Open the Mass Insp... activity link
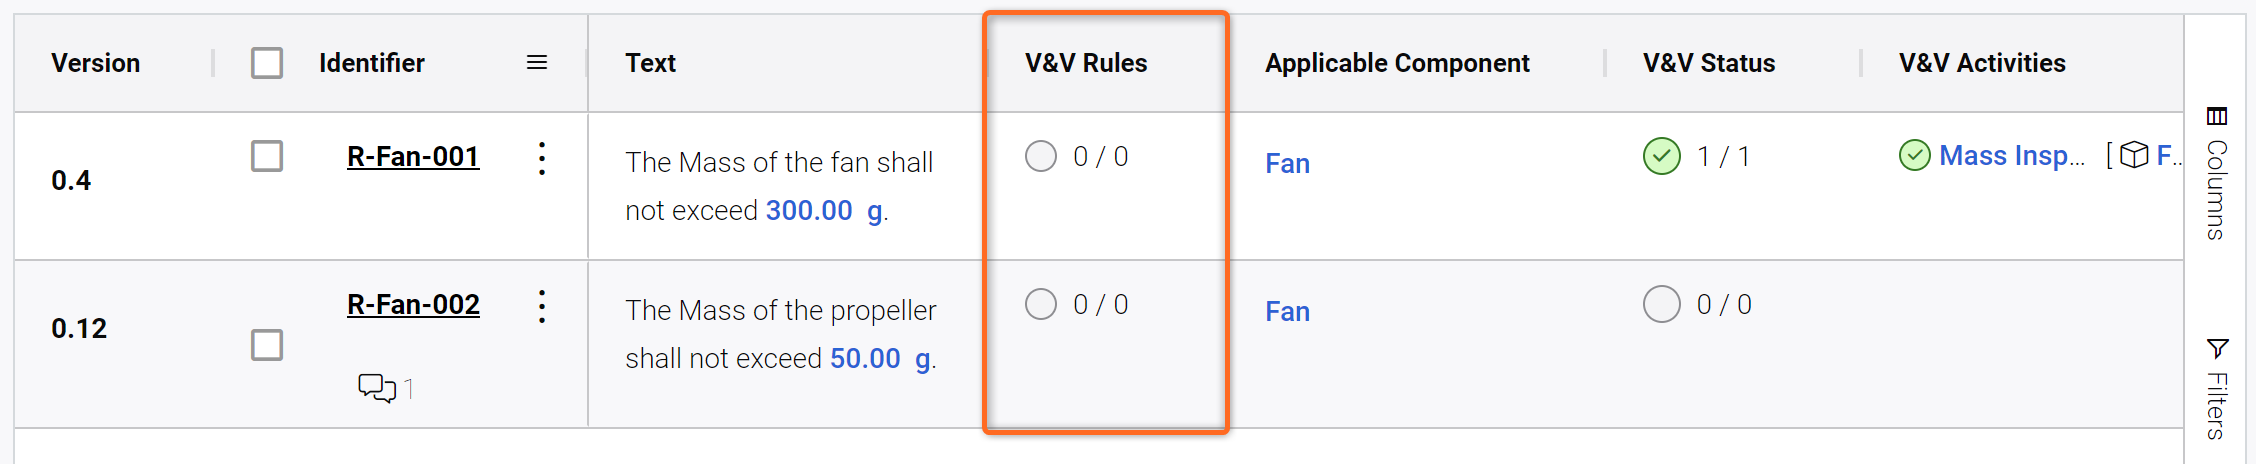Image resolution: width=2256 pixels, height=464 pixels. (x=2012, y=156)
